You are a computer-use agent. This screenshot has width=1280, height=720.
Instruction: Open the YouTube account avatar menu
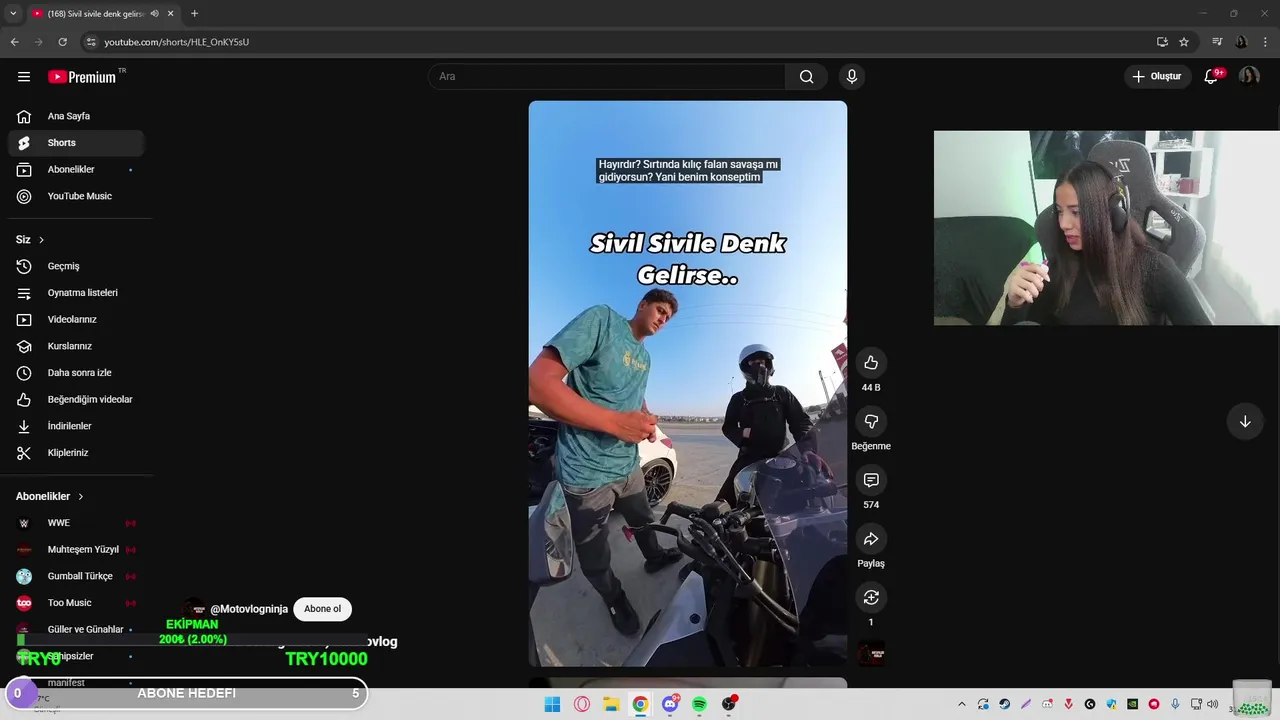pos(1249,76)
